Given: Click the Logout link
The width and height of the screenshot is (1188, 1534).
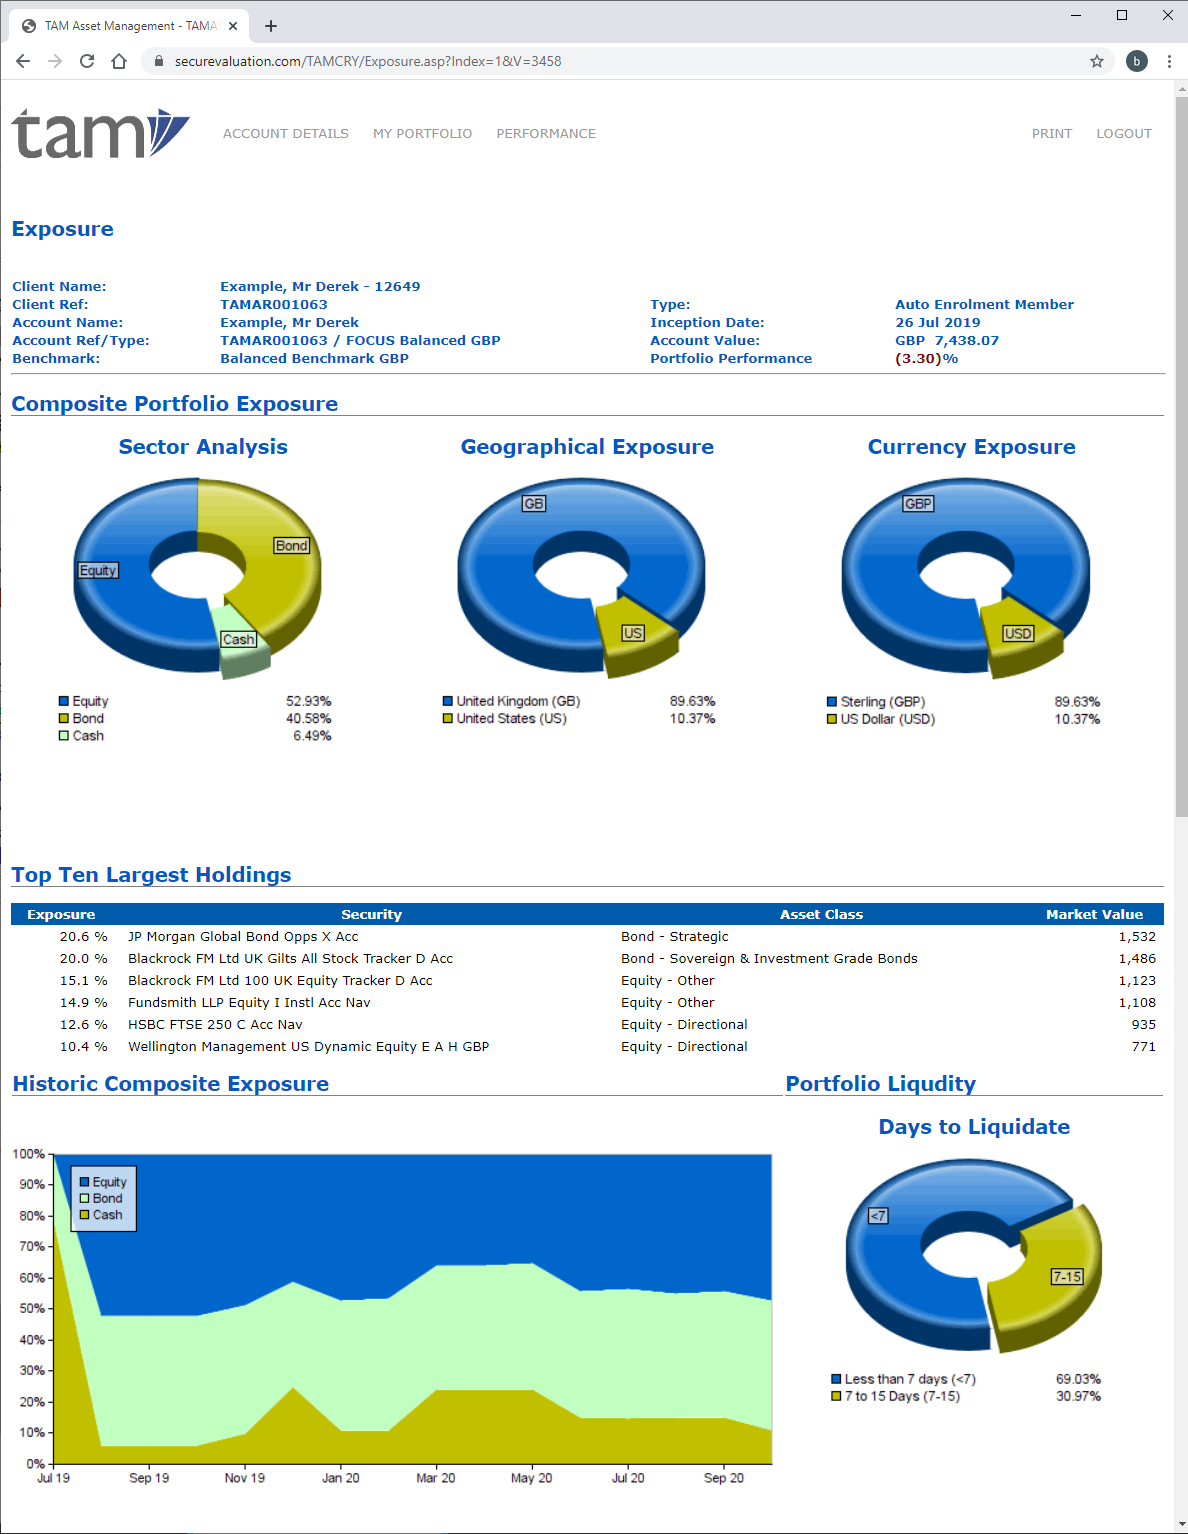Looking at the screenshot, I should coord(1124,133).
